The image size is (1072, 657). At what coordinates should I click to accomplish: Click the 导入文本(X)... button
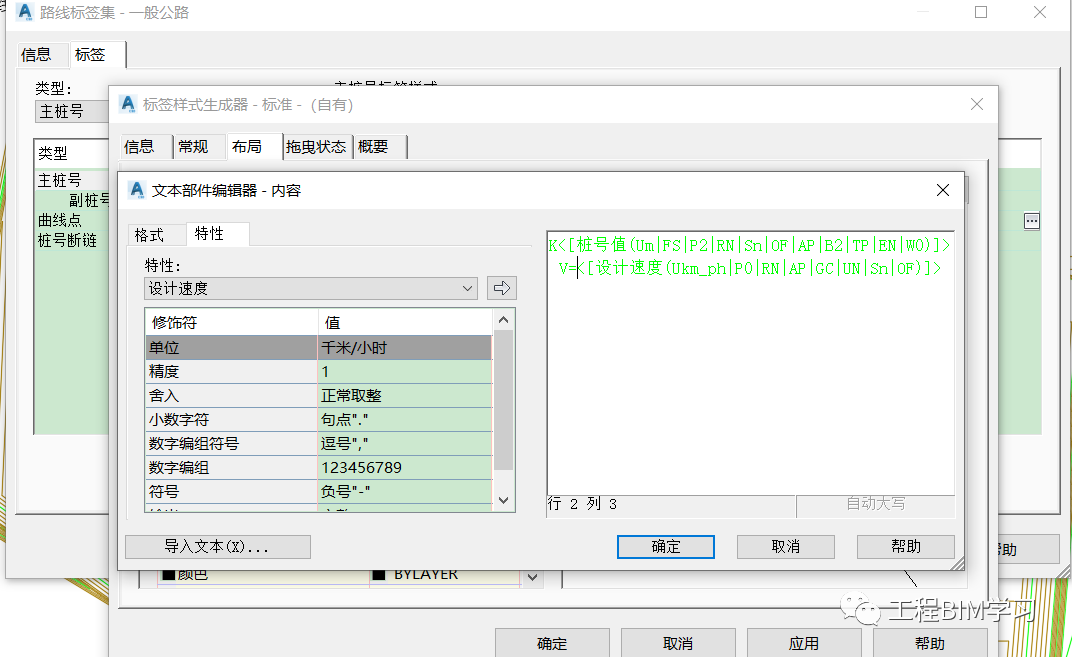[217, 546]
